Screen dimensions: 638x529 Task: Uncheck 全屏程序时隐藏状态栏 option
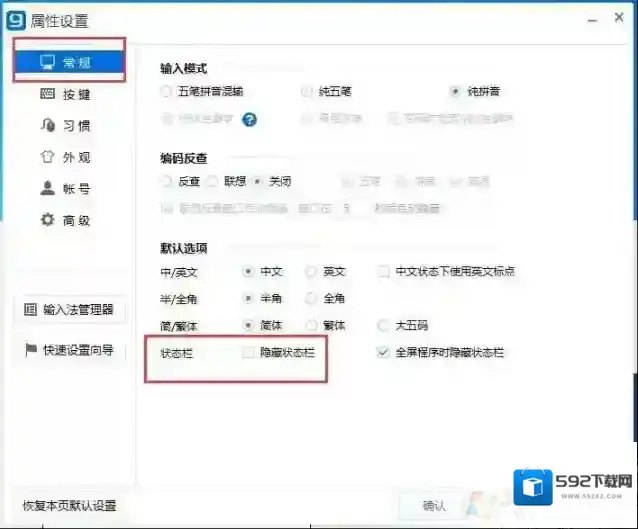pos(383,352)
